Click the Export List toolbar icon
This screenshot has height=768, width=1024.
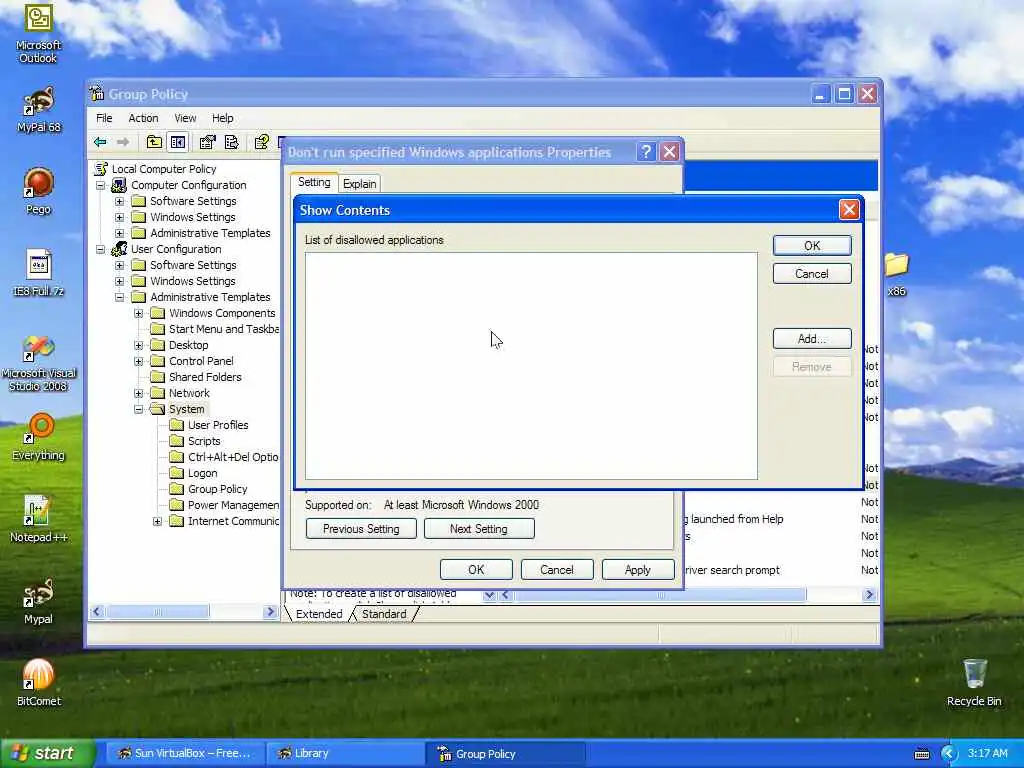pyautogui.click(x=231, y=142)
